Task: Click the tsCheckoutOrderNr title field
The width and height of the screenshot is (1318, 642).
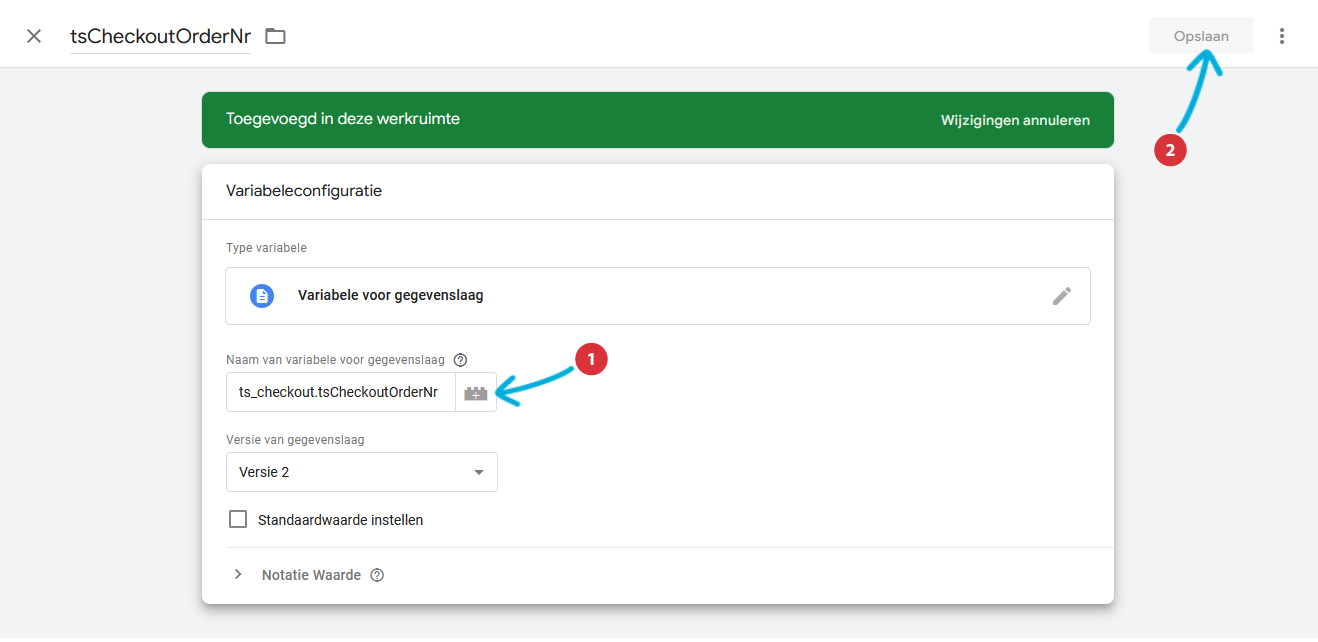Action: 160,36
